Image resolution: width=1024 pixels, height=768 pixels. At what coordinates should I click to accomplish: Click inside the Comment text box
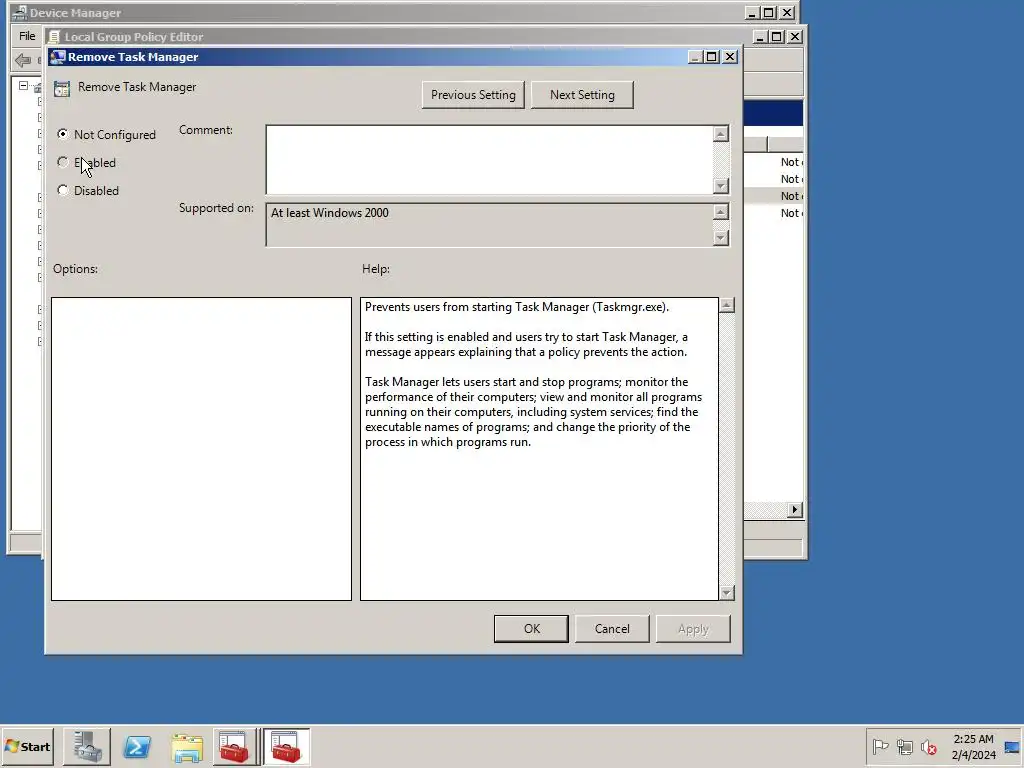489,159
